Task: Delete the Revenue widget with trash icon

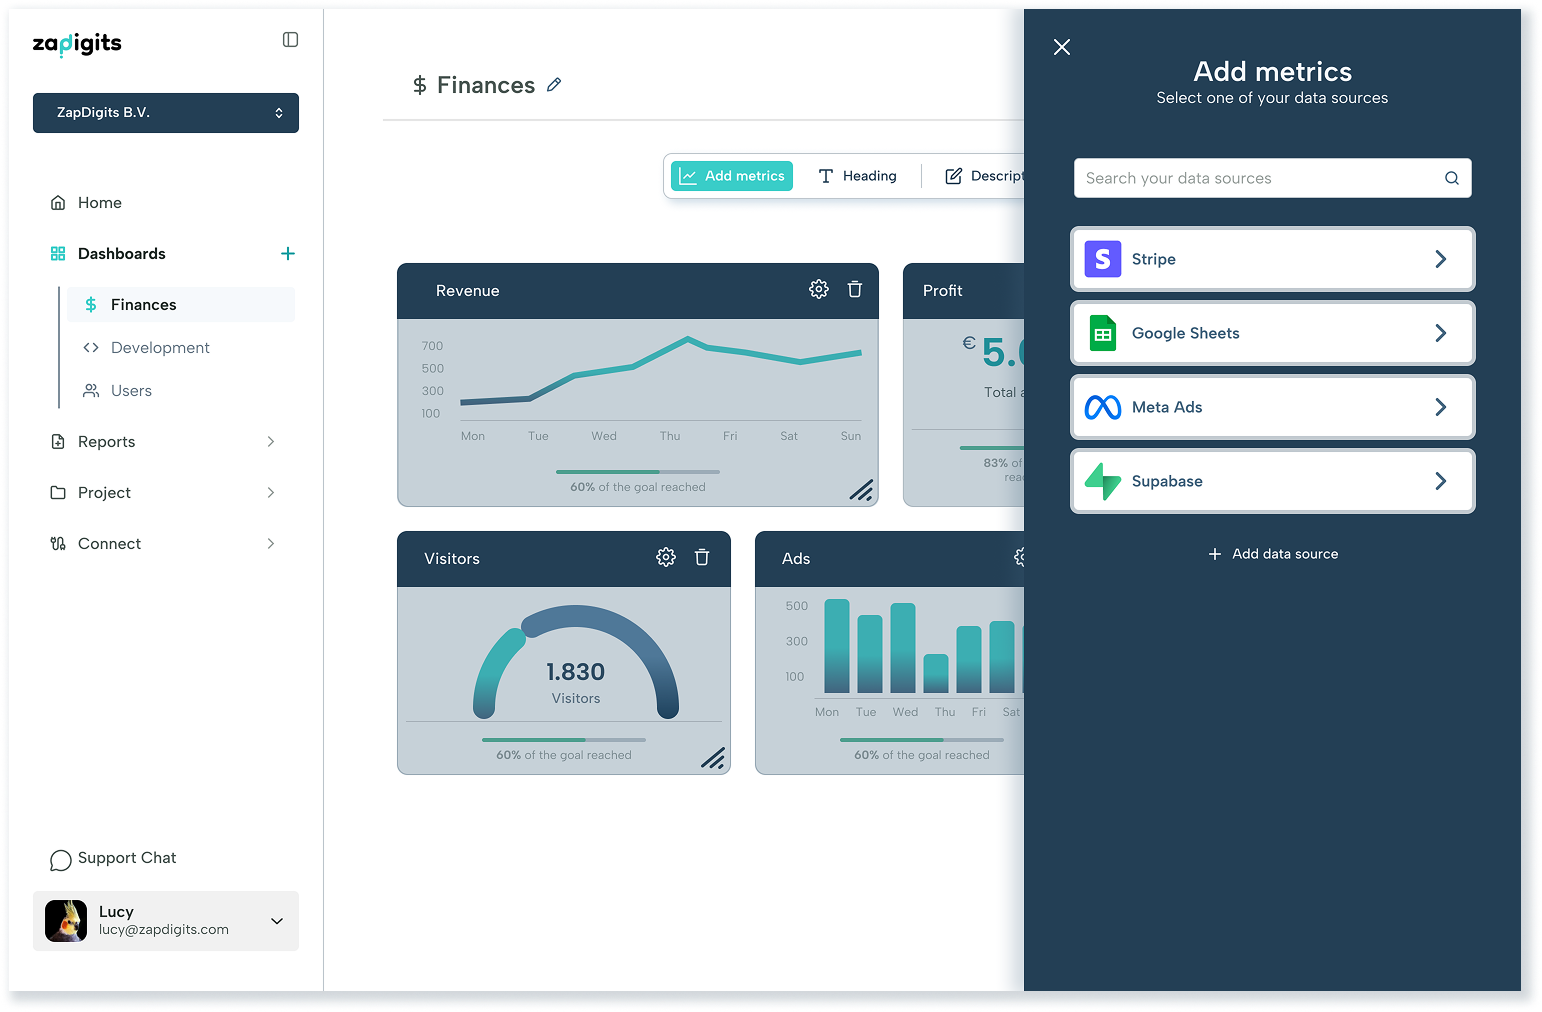Action: tap(855, 289)
